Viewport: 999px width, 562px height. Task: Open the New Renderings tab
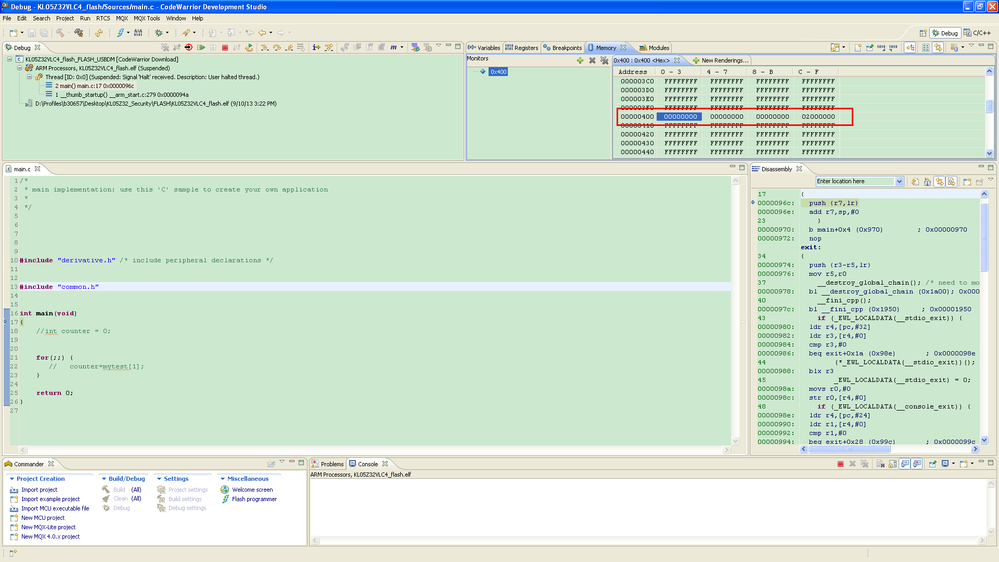click(721, 61)
